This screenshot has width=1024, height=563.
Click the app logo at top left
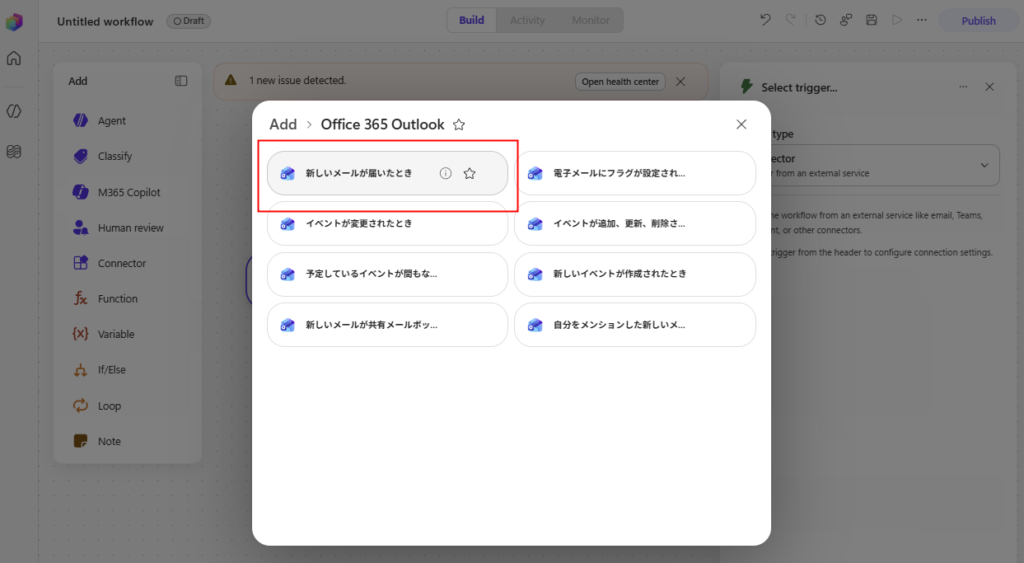click(x=14, y=22)
